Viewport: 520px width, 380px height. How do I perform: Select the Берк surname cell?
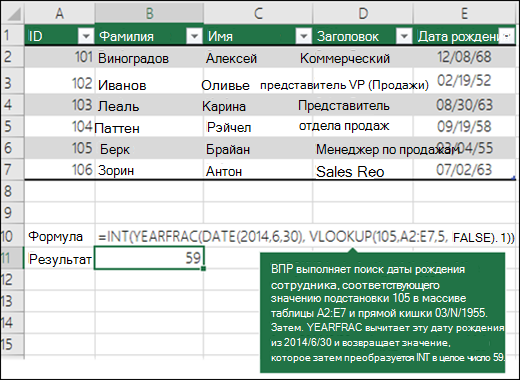(x=149, y=148)
